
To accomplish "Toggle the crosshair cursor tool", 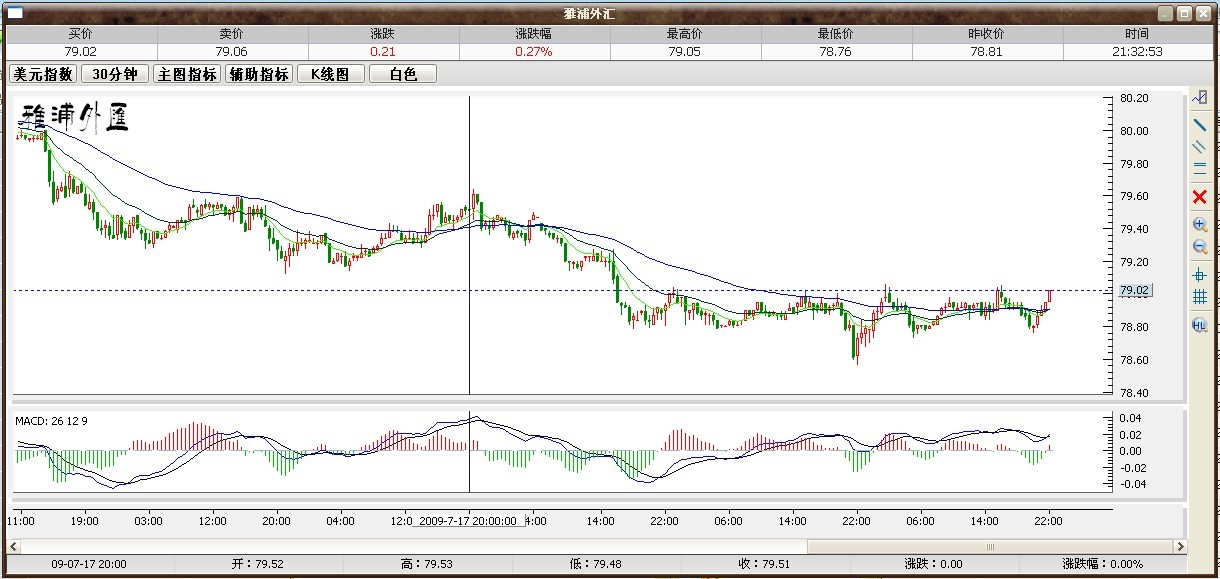I will (1200, 274).
